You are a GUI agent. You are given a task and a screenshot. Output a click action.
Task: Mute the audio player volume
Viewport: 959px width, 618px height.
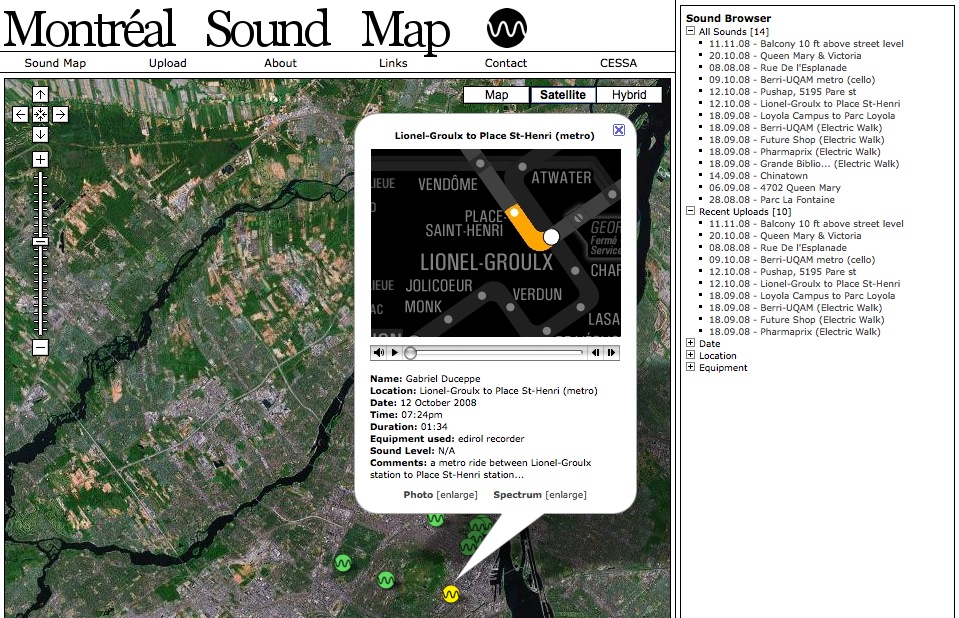coord(379,352)
